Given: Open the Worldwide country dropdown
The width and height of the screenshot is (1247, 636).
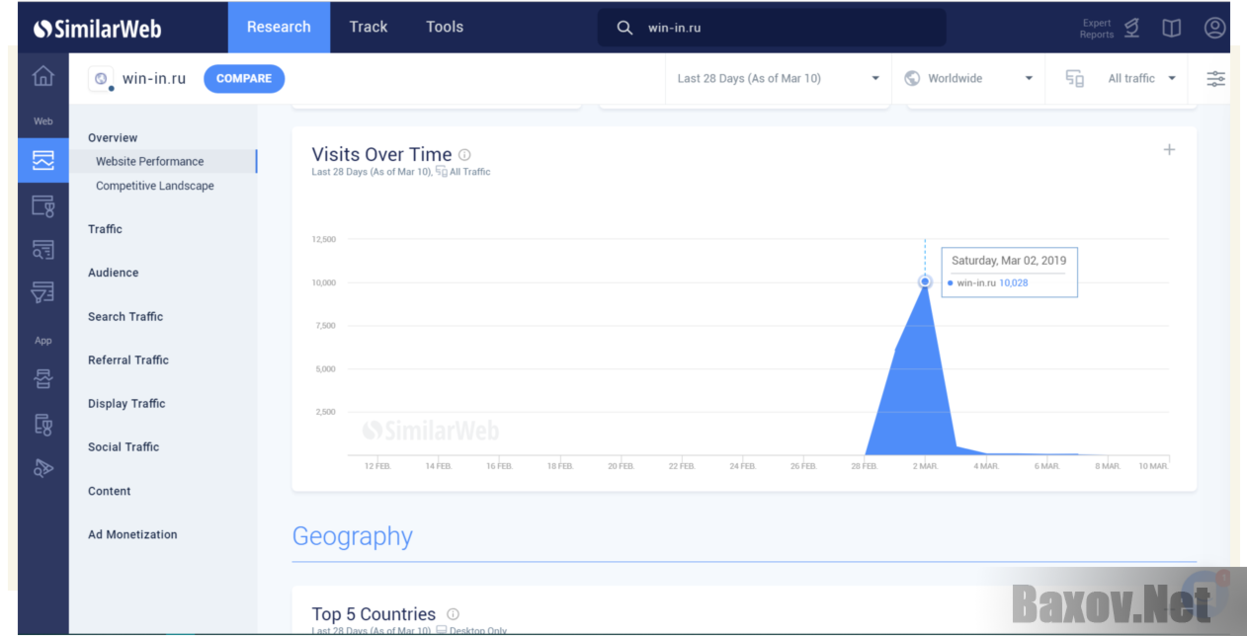Looking at the screenshot, I should coord(968,78).
